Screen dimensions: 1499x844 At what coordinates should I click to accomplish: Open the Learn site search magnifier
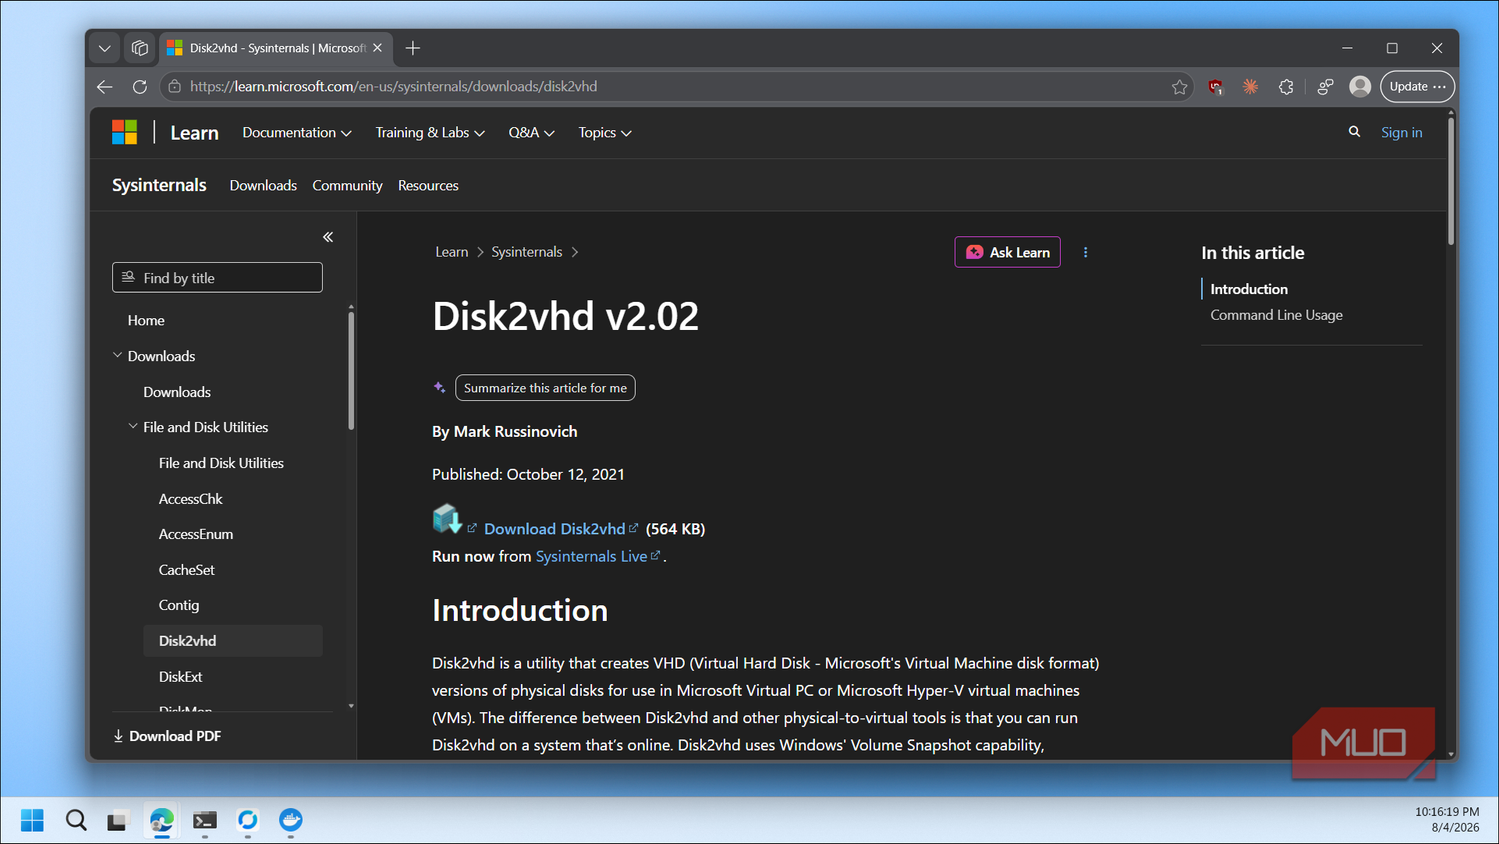click(x=1354, y=132)
